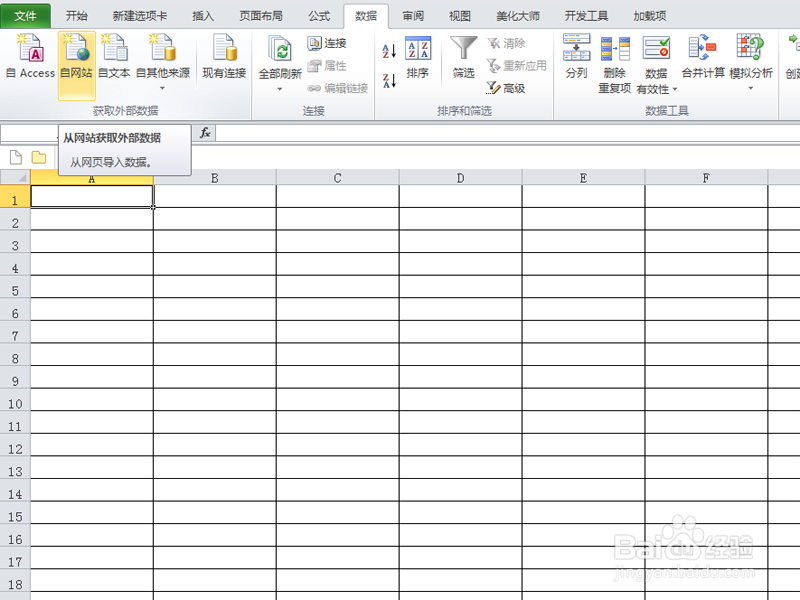Click cell A1

(x=92, y=196)
